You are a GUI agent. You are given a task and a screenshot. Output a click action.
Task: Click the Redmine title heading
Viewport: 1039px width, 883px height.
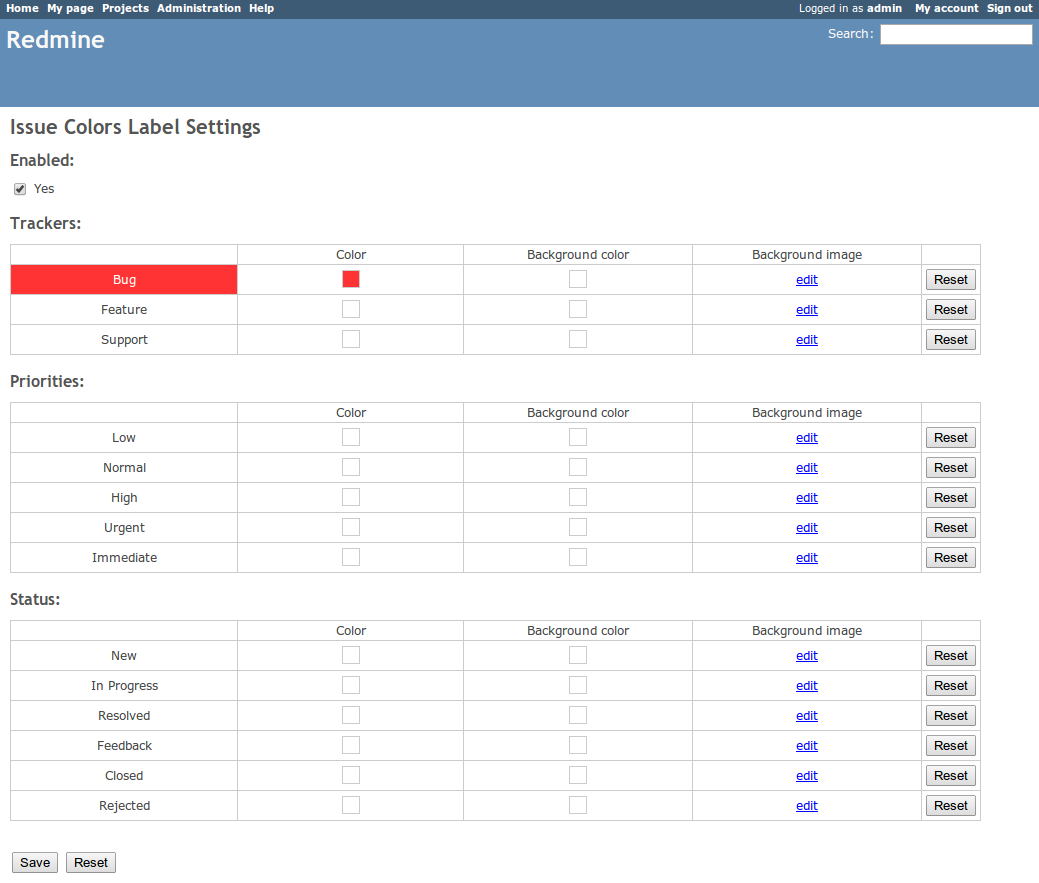point(56,40)
